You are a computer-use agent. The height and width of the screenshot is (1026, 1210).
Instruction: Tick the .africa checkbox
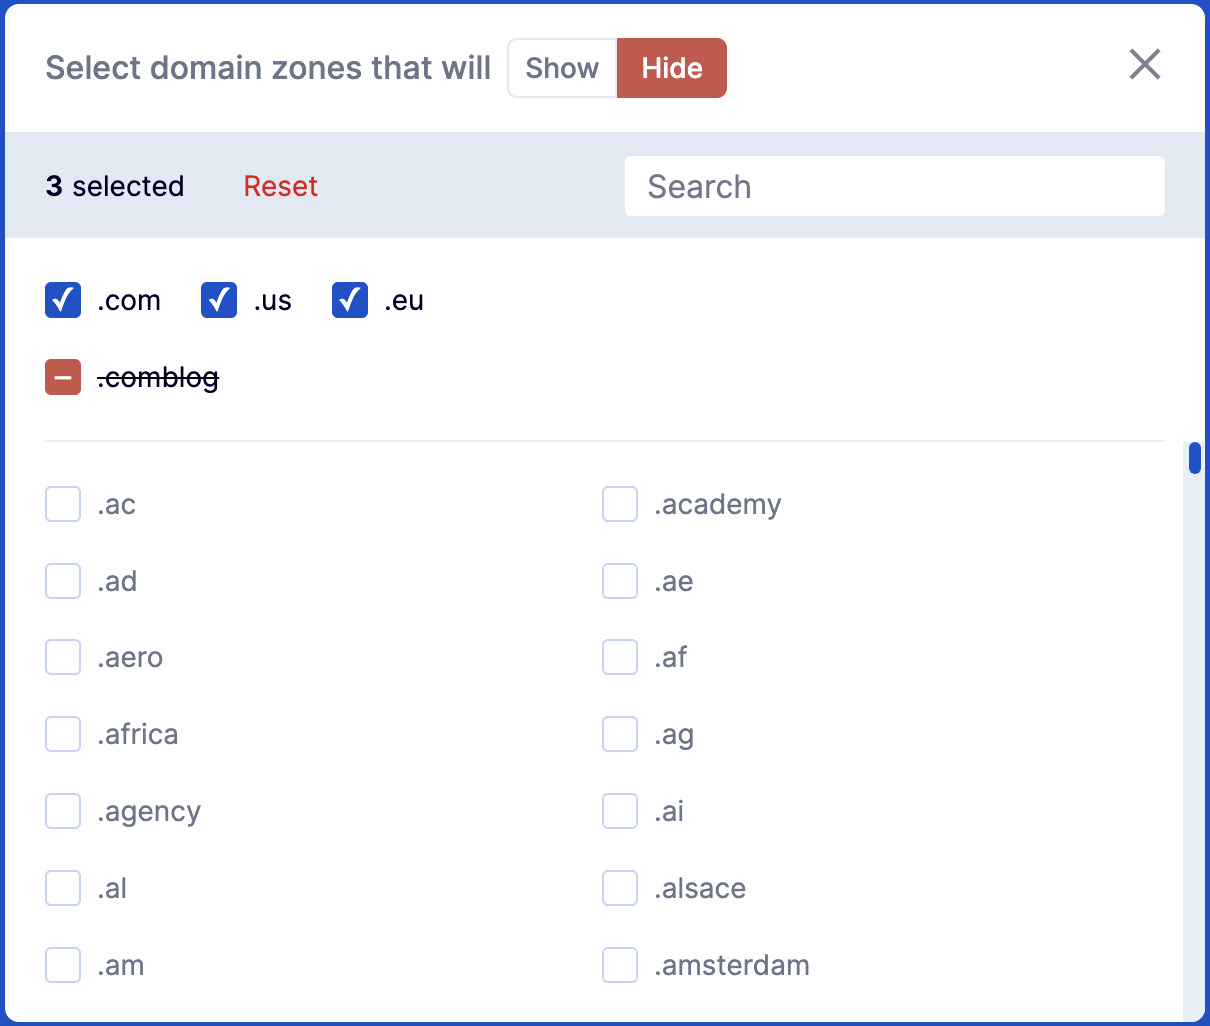tap(63, 734)
